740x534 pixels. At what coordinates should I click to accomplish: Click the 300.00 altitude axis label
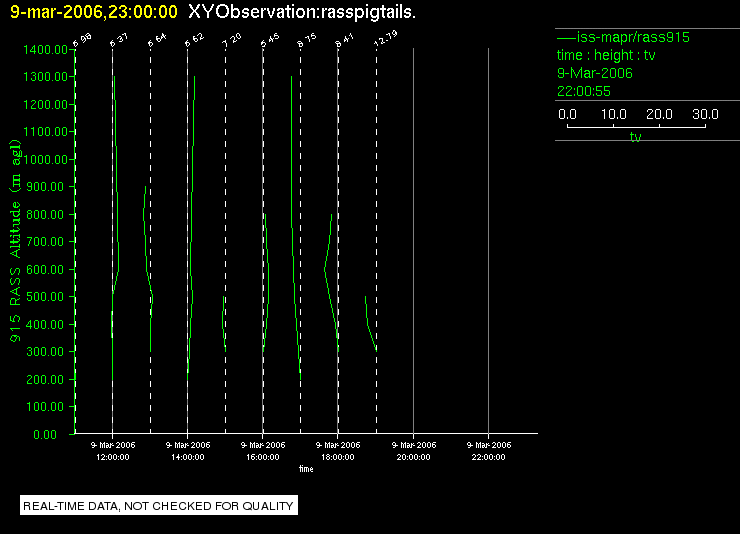[x=45, y=351]
